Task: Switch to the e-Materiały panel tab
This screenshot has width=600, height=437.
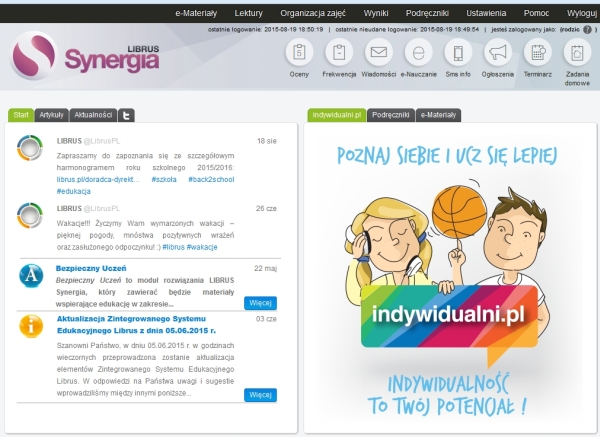Action: [438, 115]
